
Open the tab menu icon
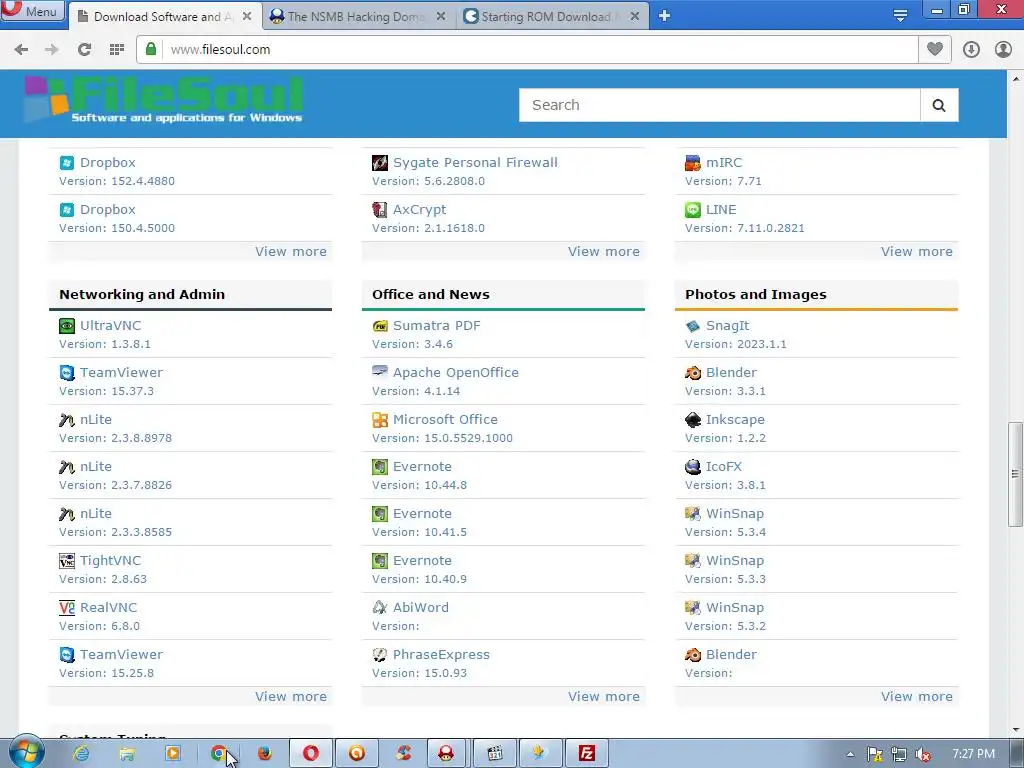[x=900, y=16]
